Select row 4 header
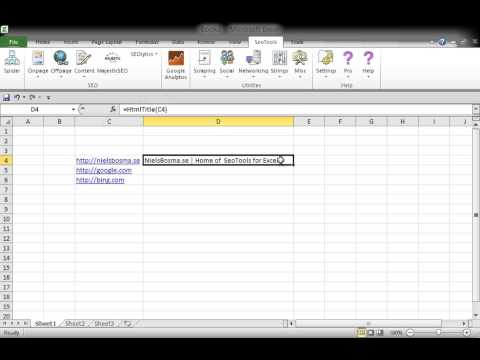This screenshot has width=480, height=360. [6, 160]
